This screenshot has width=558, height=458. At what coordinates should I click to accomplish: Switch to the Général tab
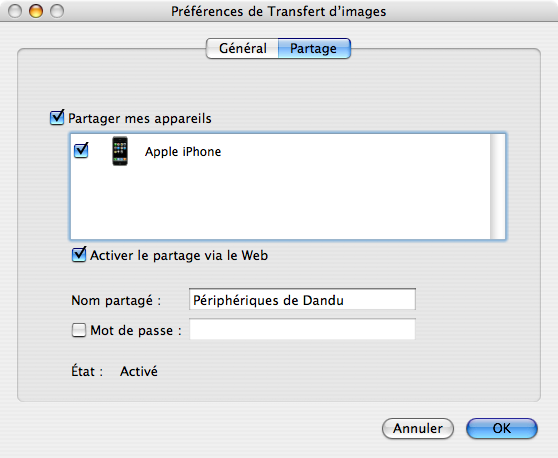click(x=242, y=48)
